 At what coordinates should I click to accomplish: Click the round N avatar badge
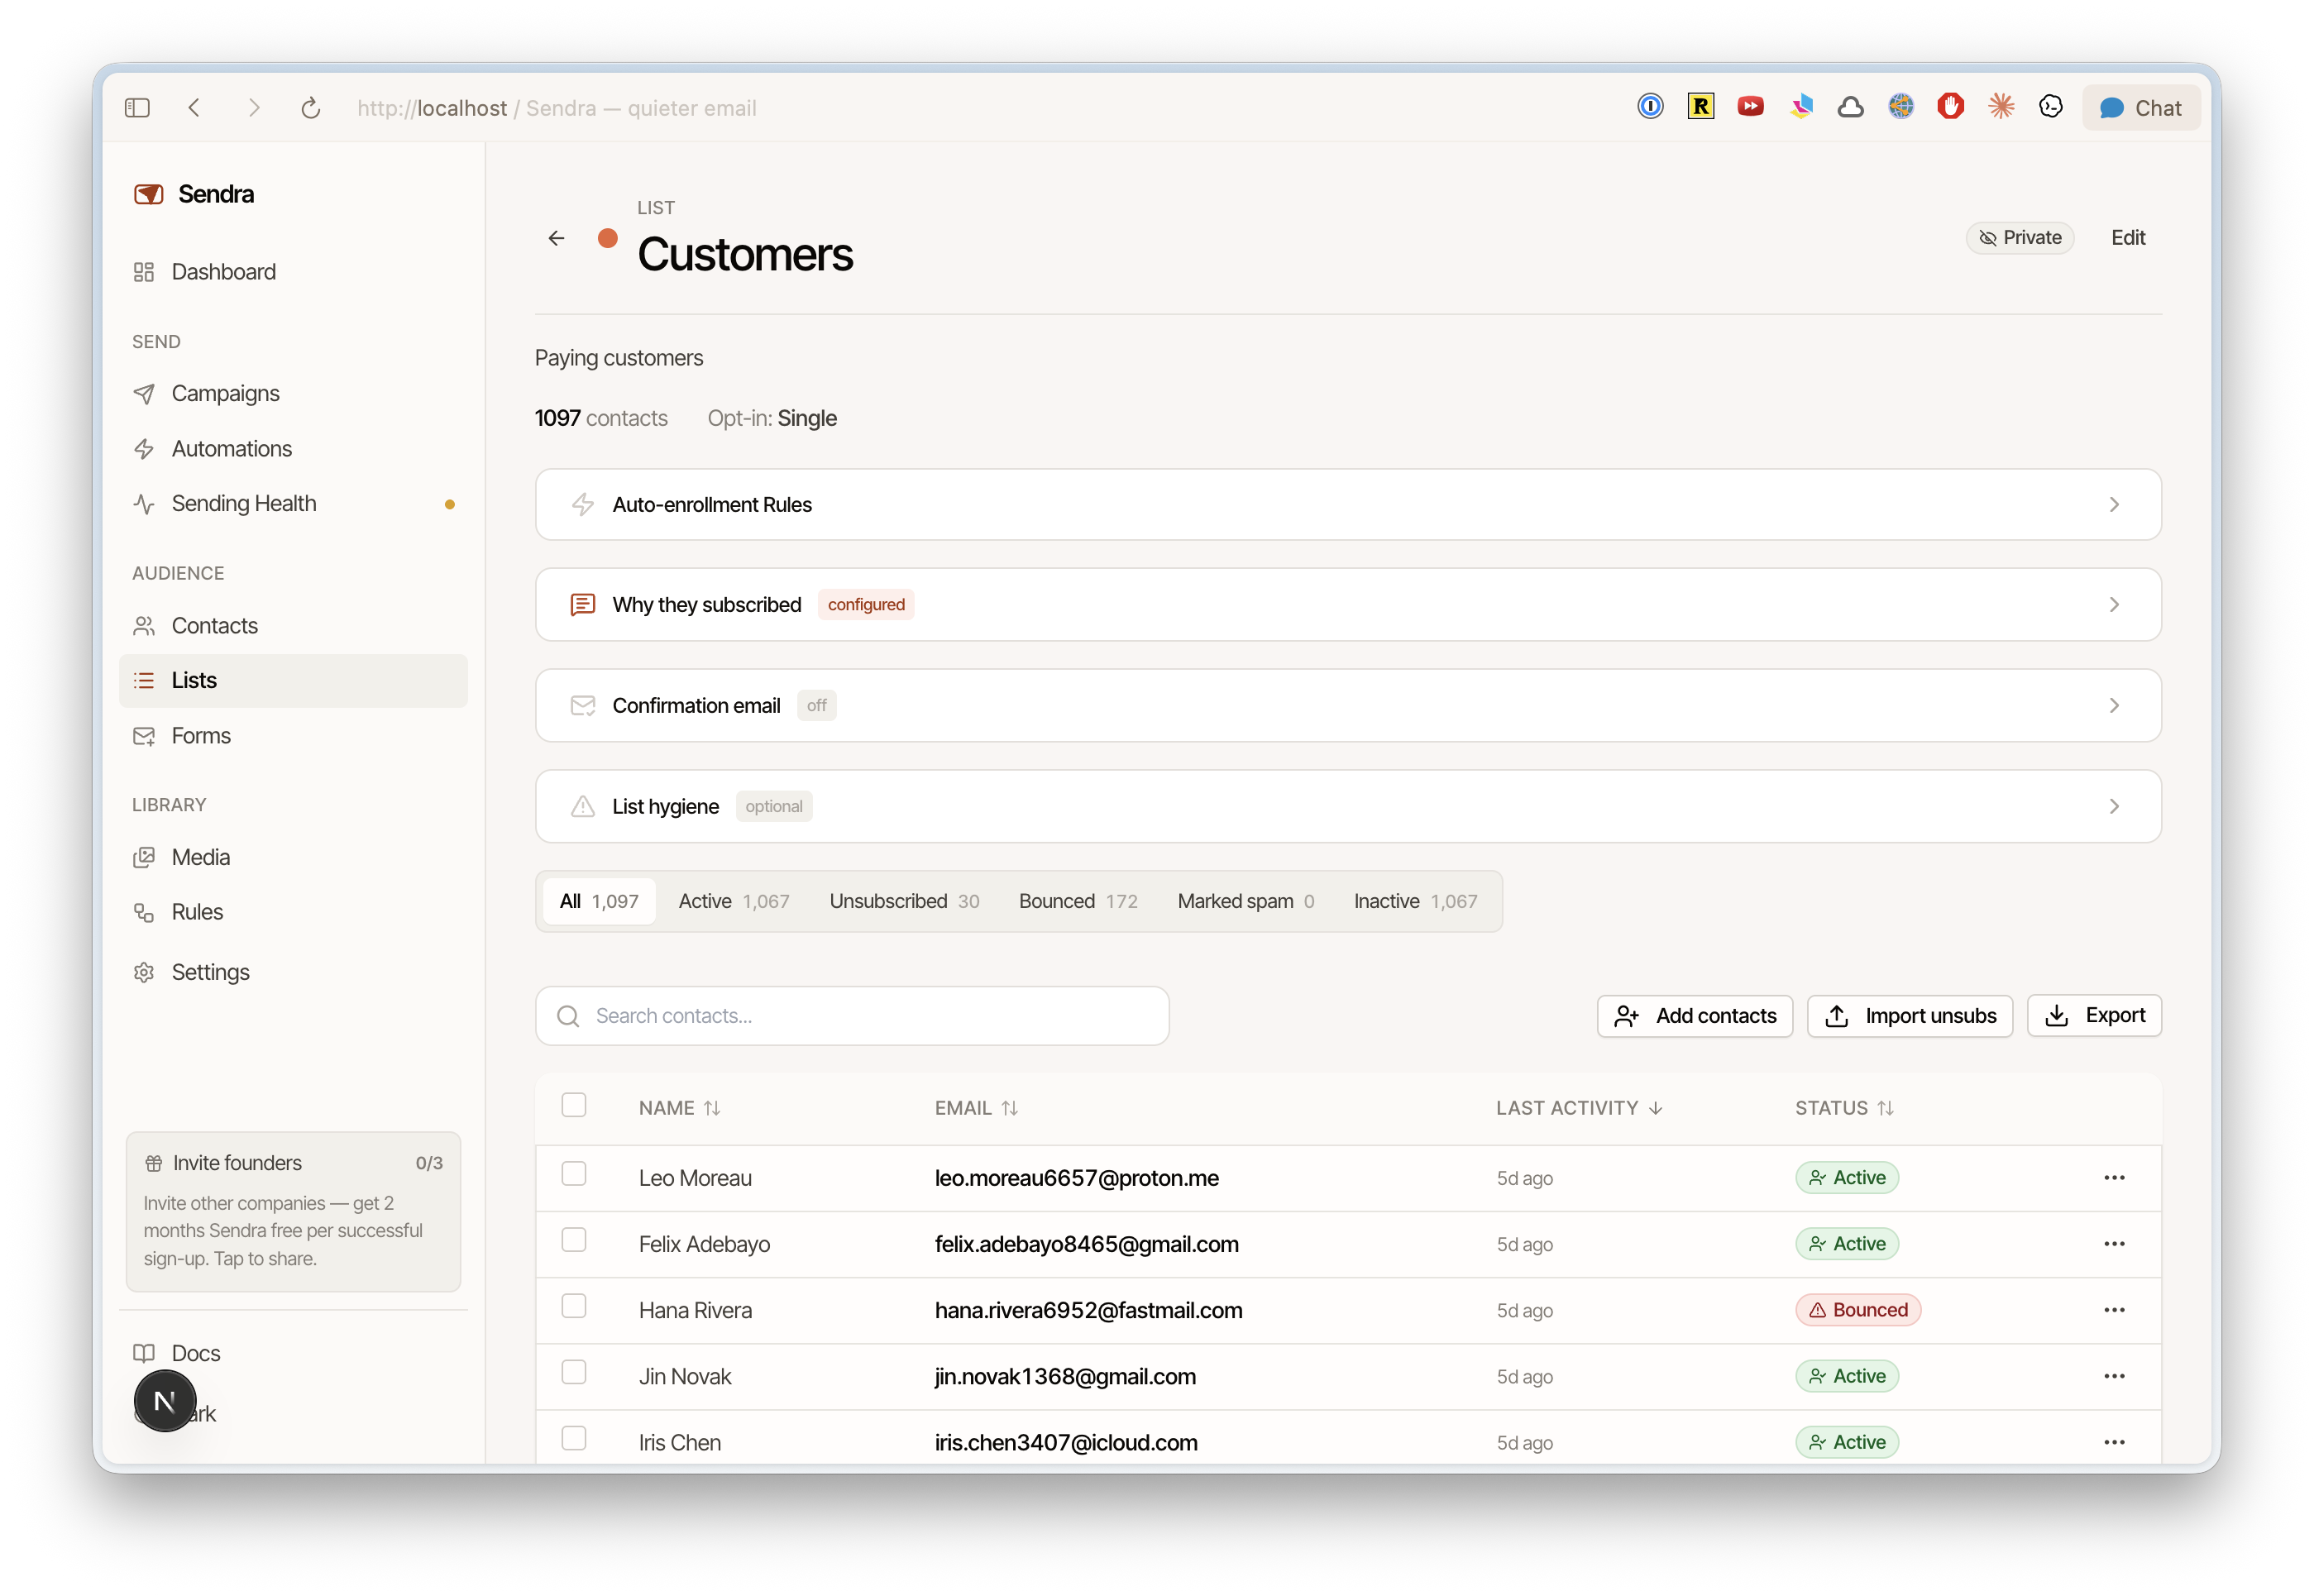click(x=165, y=1401)
